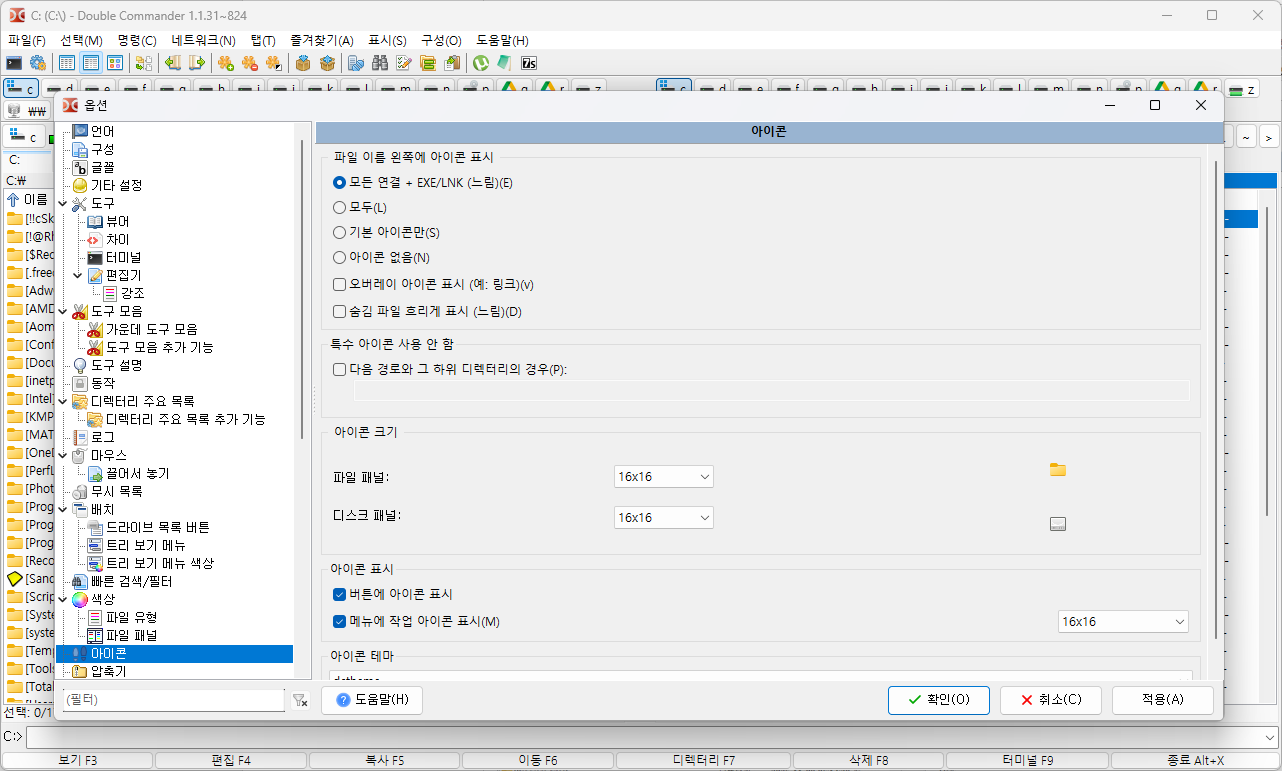Open the menu icon size 16x16 dropdown

1123,622
